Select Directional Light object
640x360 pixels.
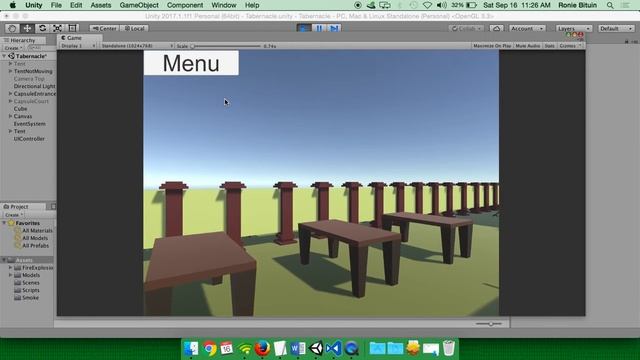coord(34,86)
